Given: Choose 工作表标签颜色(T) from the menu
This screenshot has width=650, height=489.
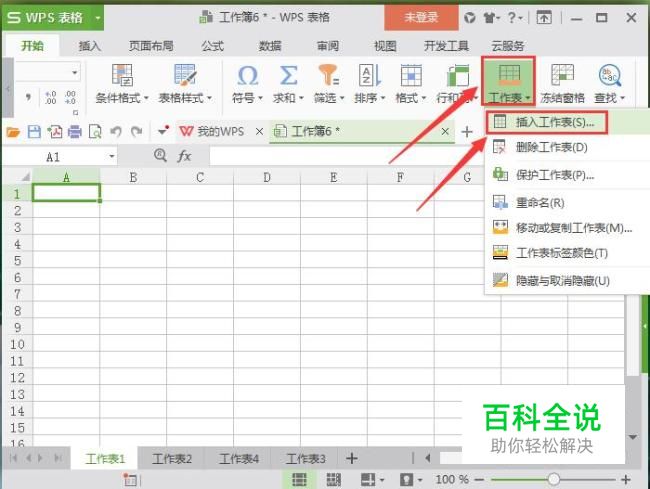Looking at the screenshot, I should 568,253.
